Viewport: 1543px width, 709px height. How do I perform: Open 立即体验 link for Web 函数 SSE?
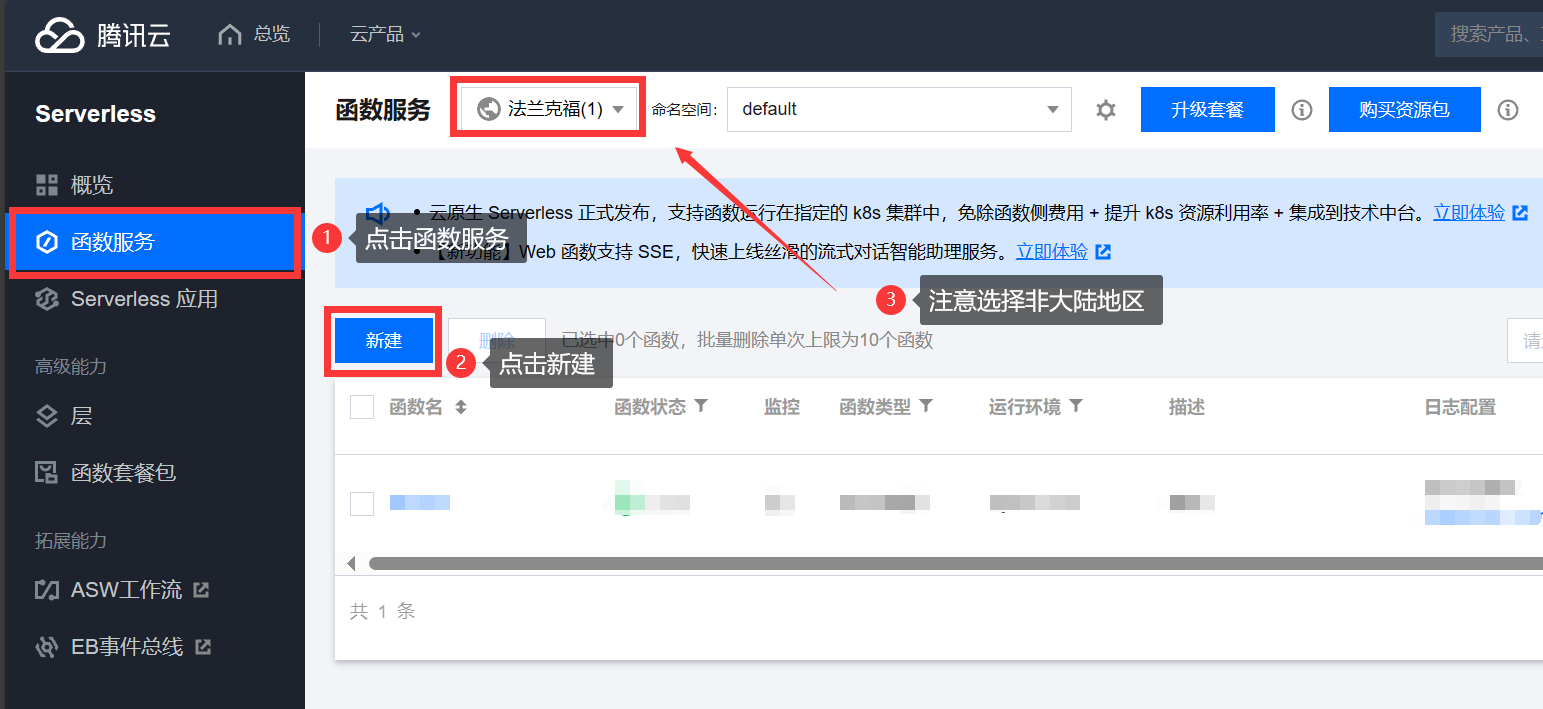click(1052, 251)
